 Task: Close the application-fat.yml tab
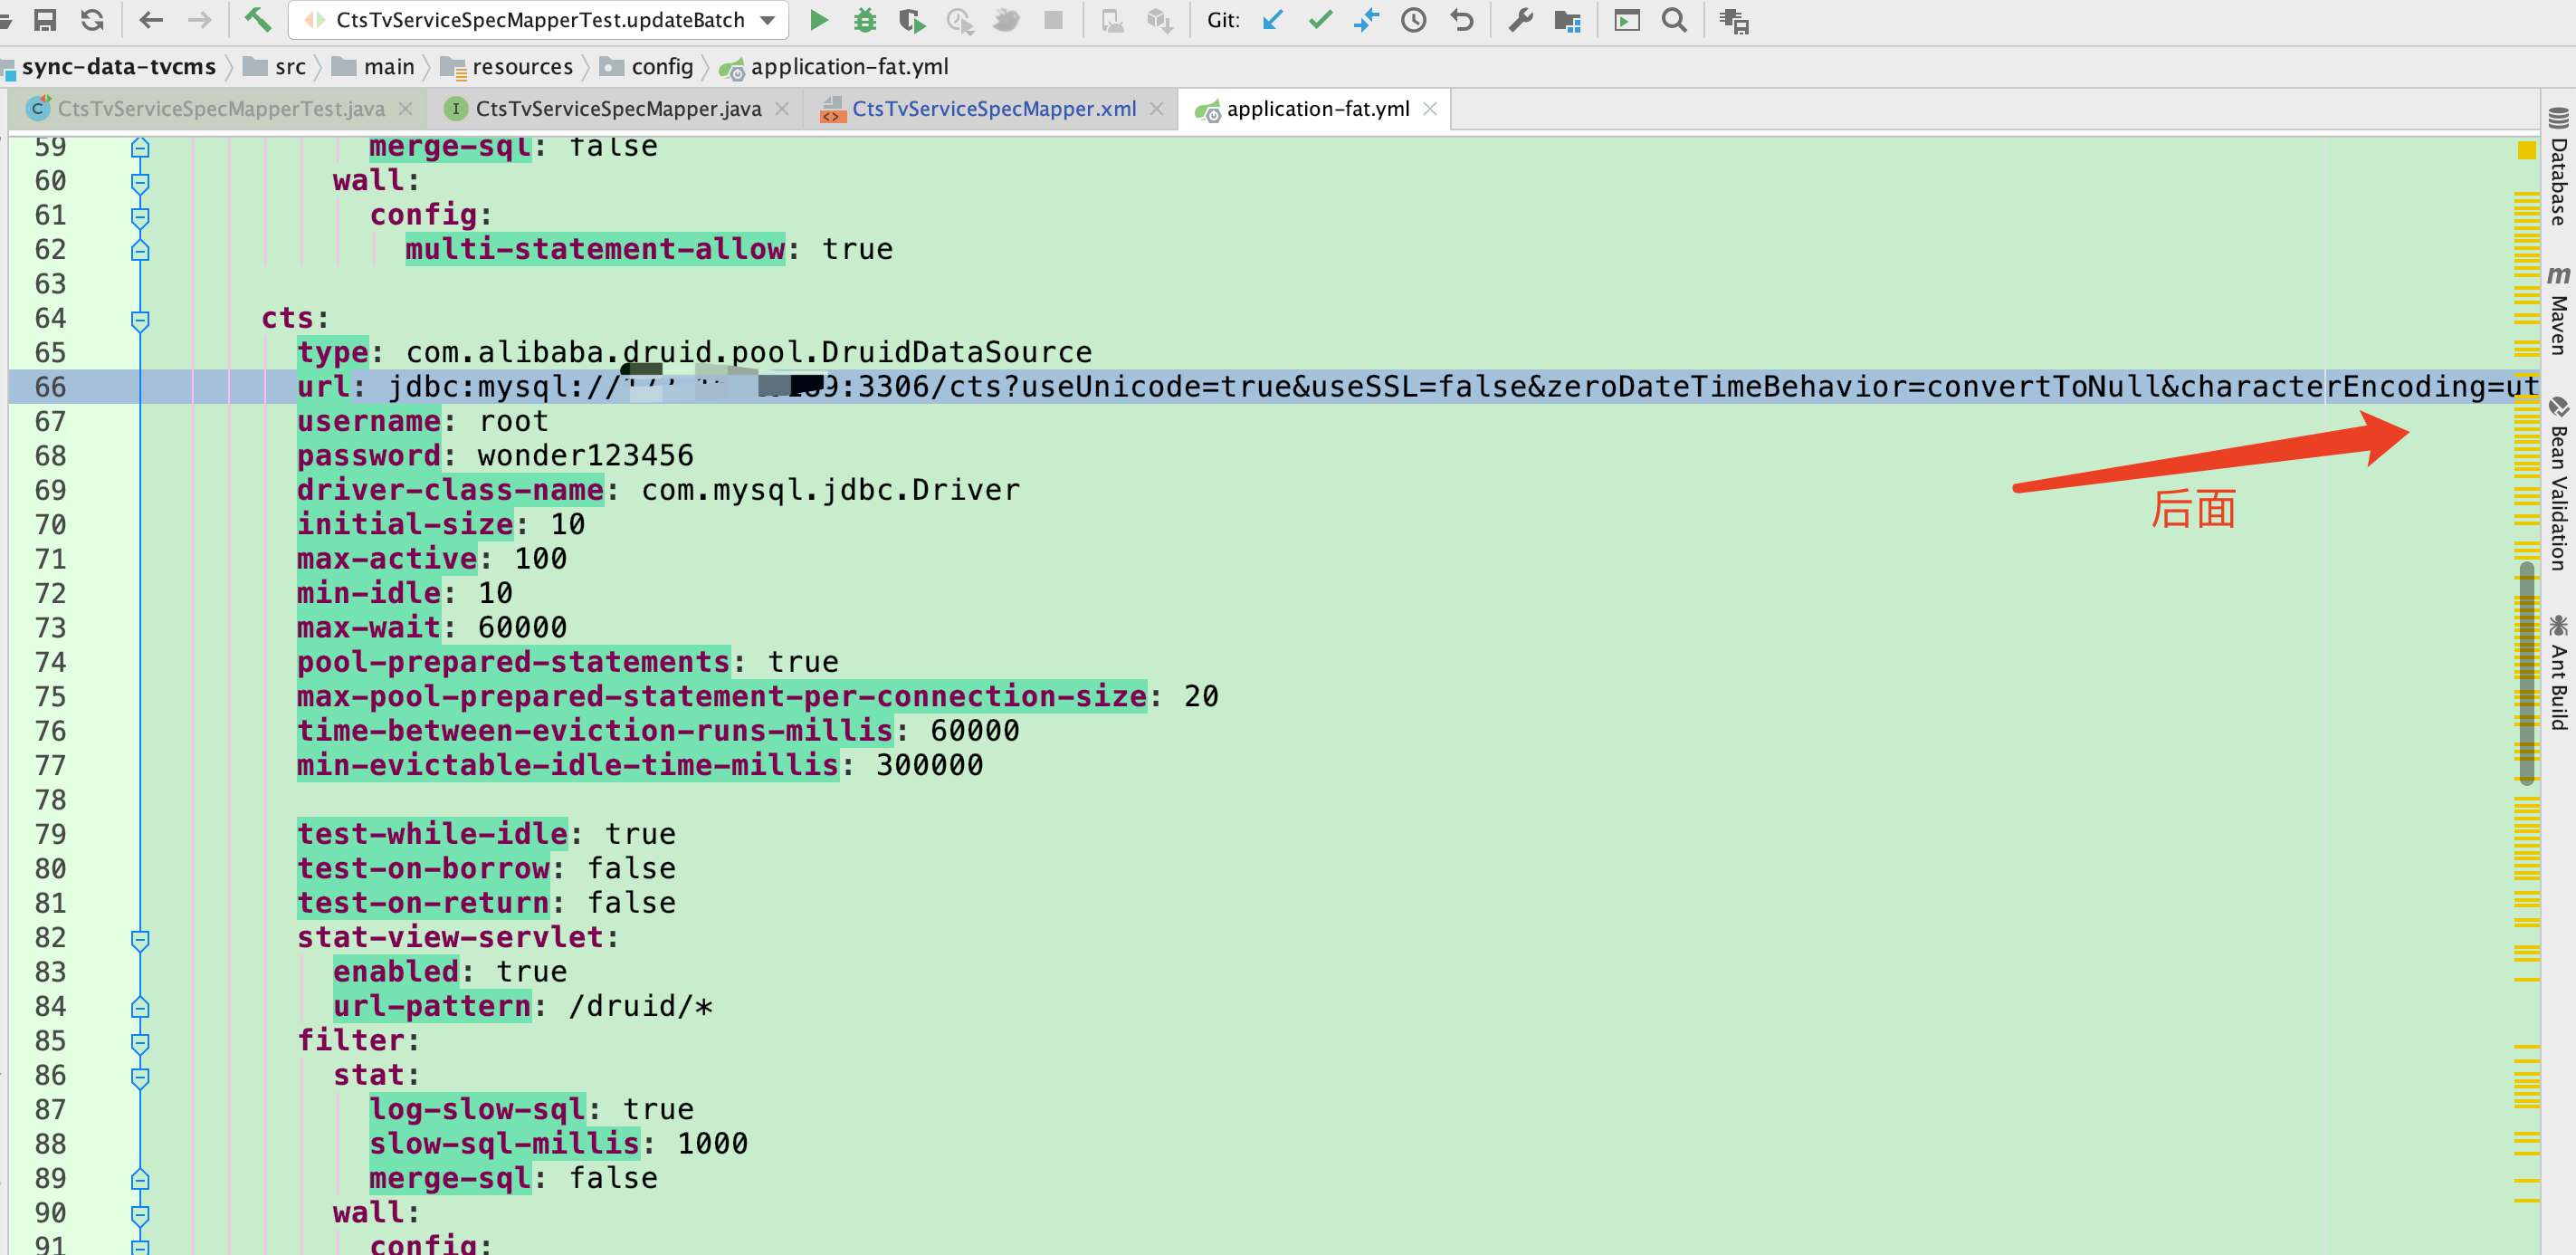1430,109
